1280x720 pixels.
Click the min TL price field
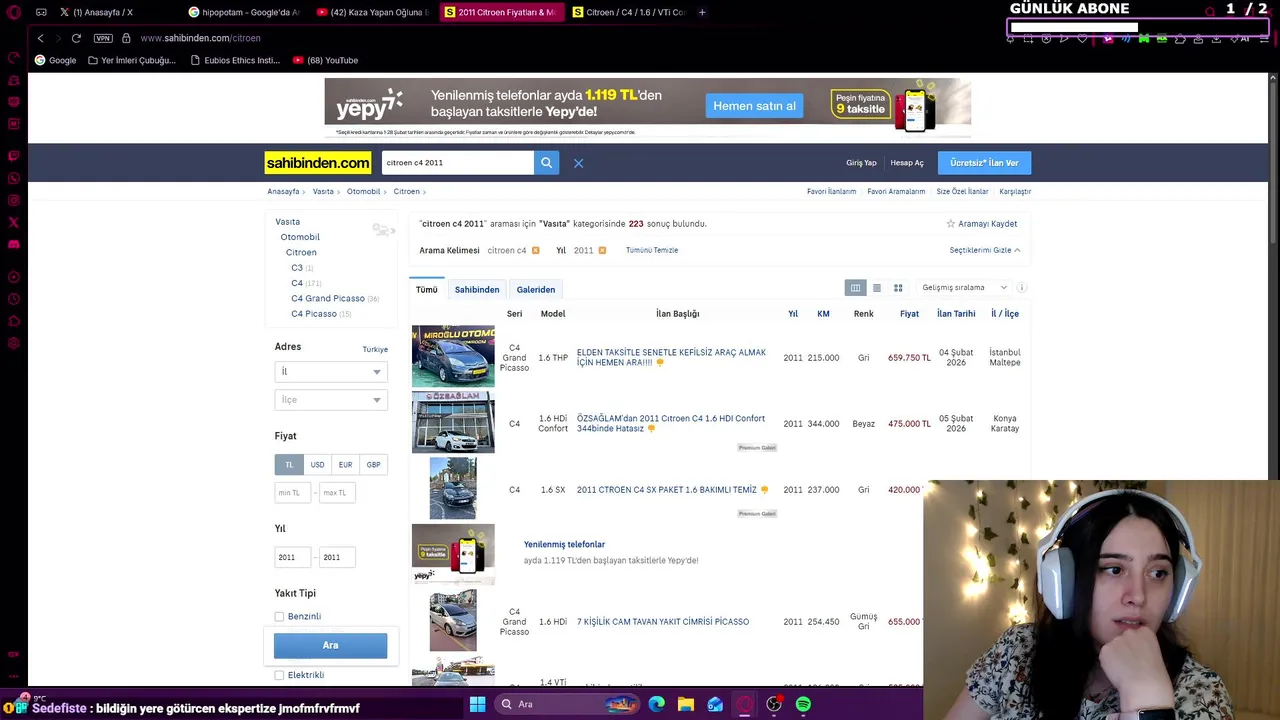(293, 493)
